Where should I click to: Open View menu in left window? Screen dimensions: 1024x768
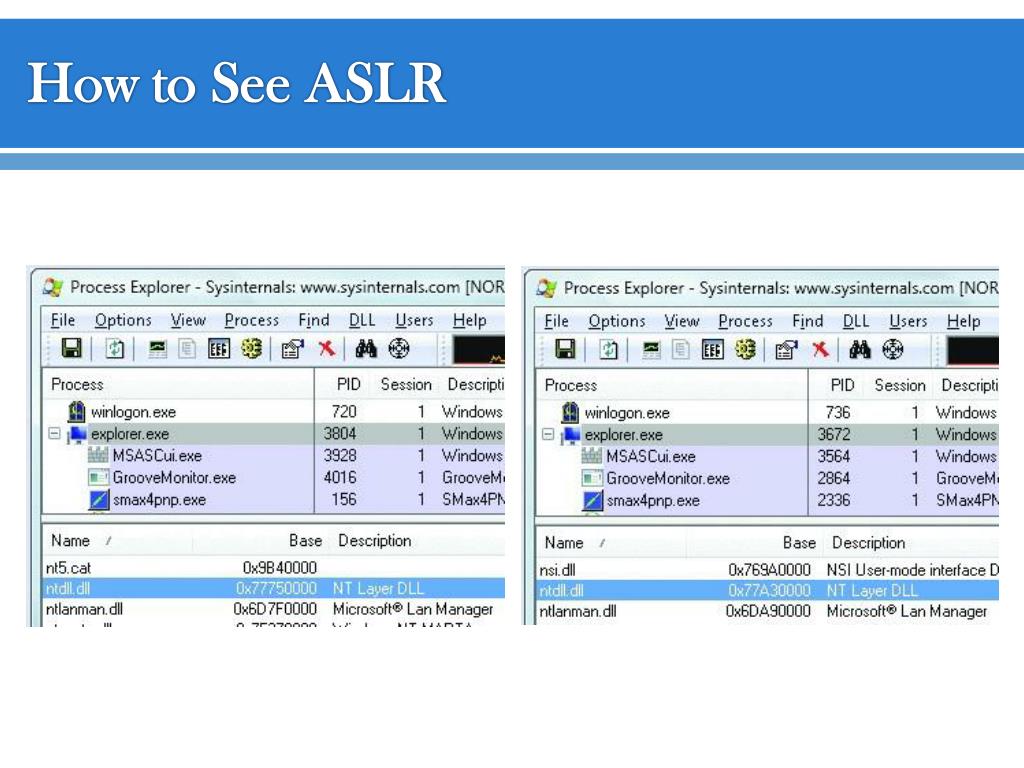(x=188, y=320)
